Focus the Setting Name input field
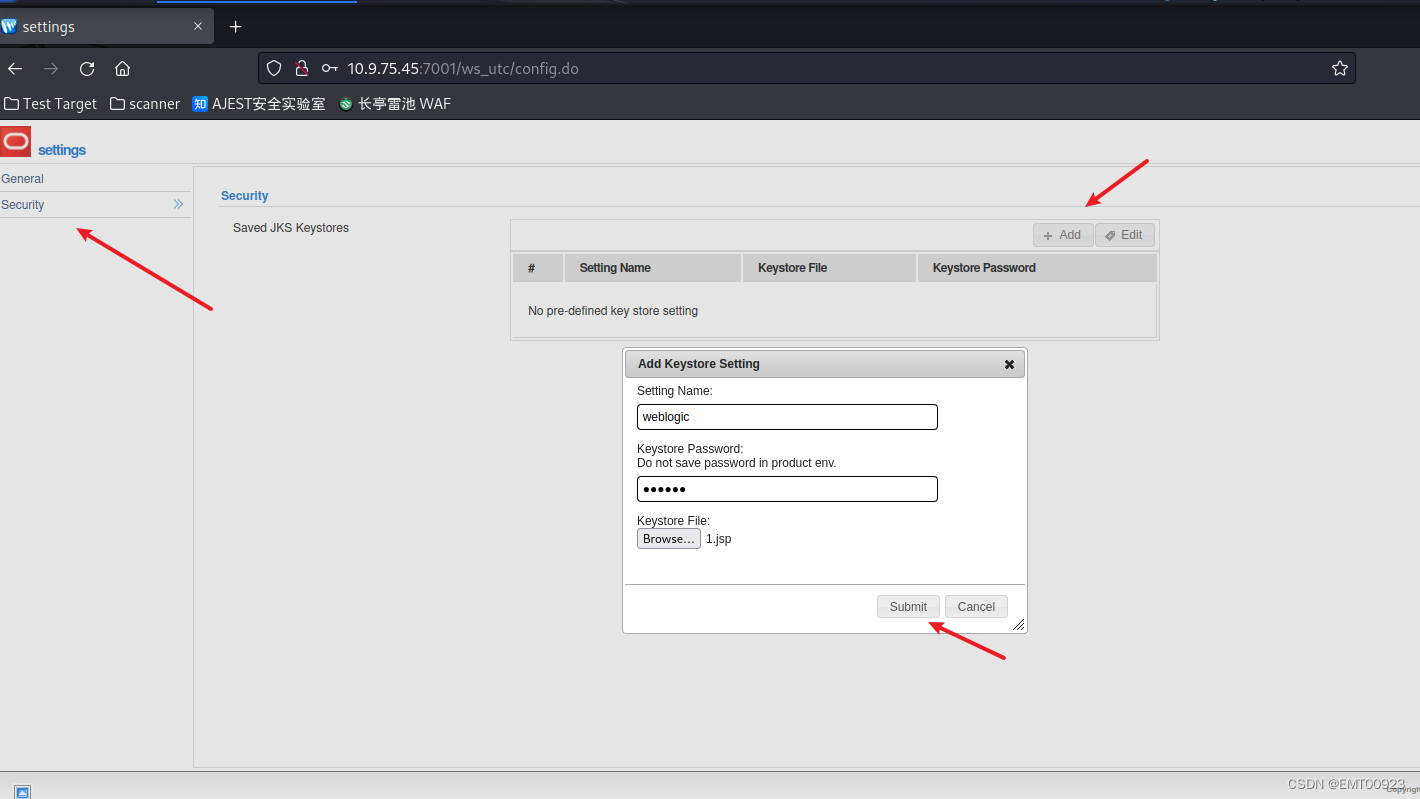 [787, 417]
